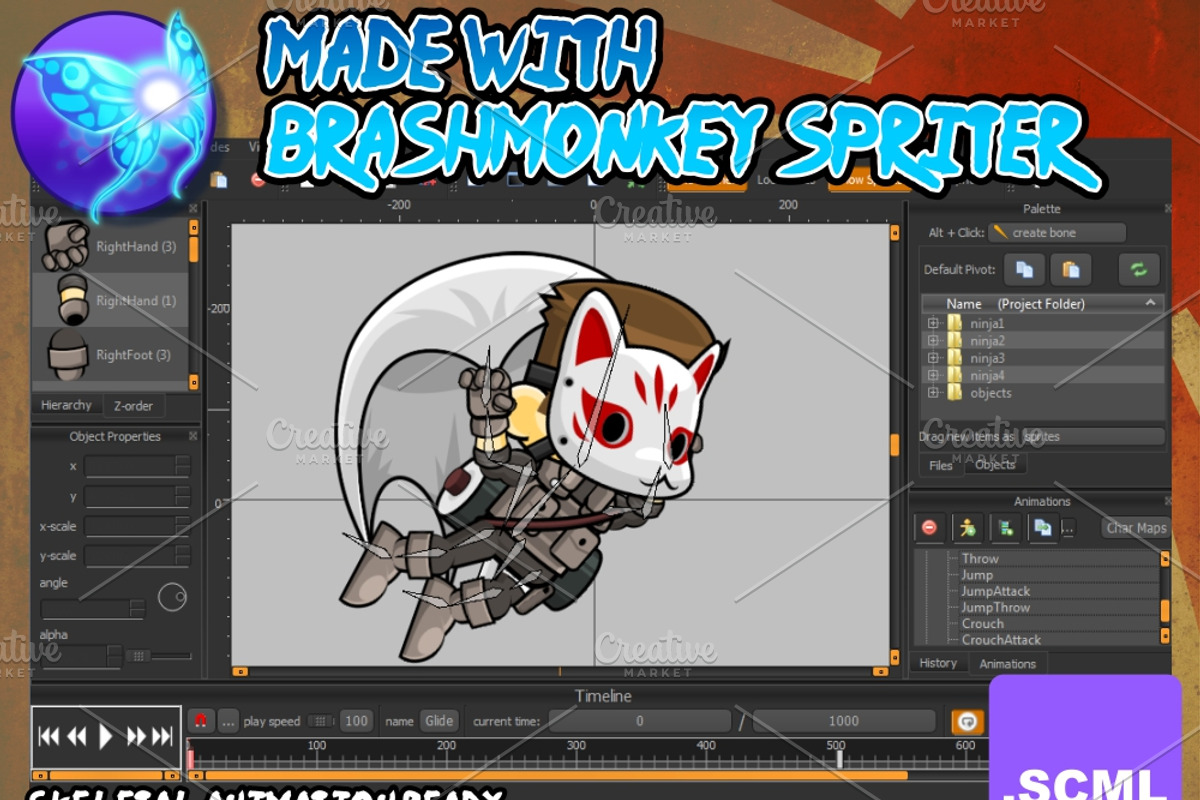Expand the ninja3 folder

pos(933,358)
